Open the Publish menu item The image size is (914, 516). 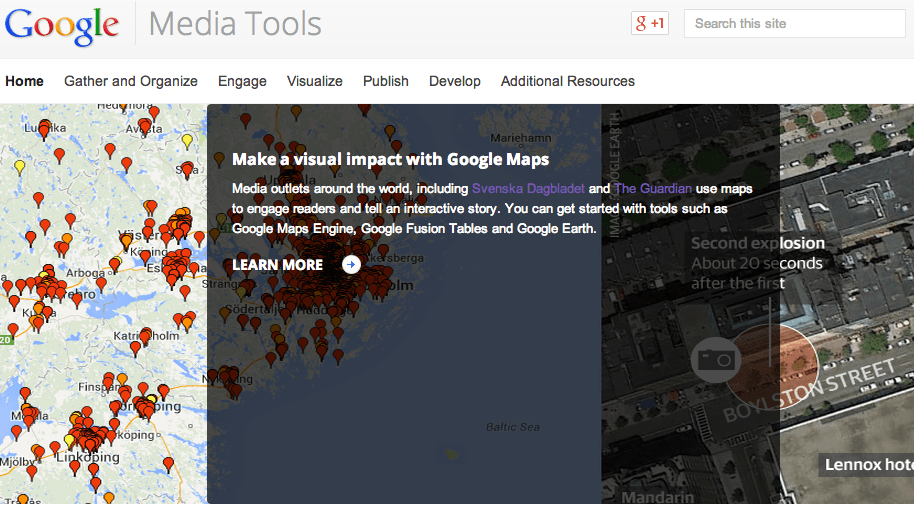(x=386, y=81)
